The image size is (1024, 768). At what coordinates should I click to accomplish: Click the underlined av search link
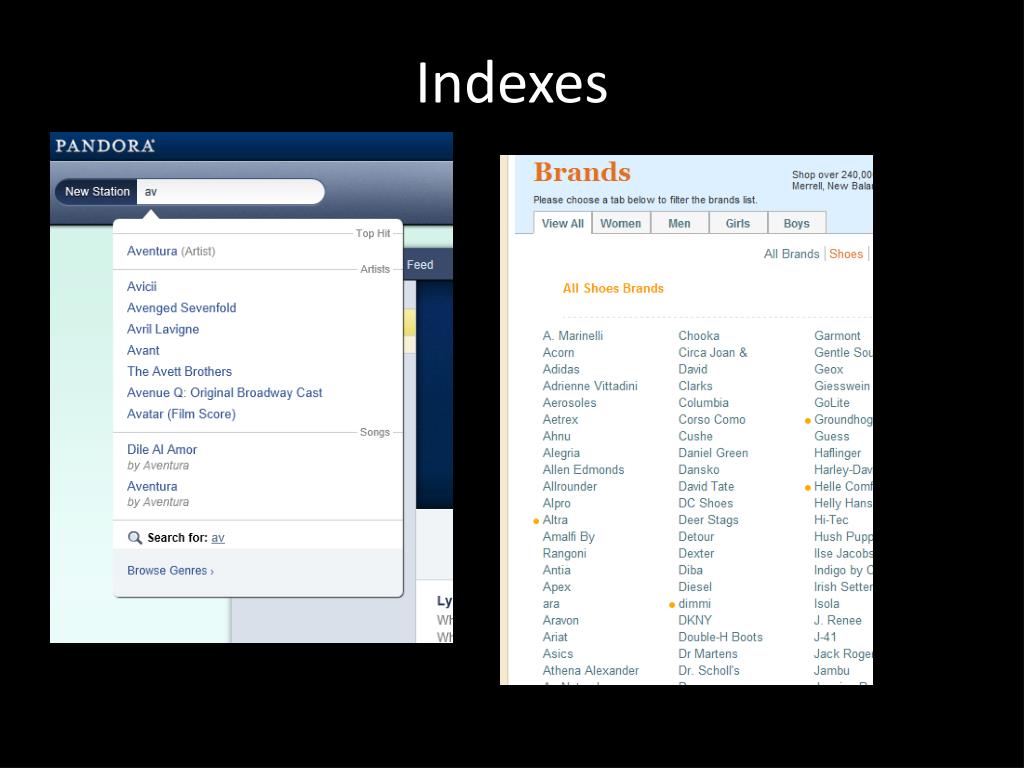point(218,537)
